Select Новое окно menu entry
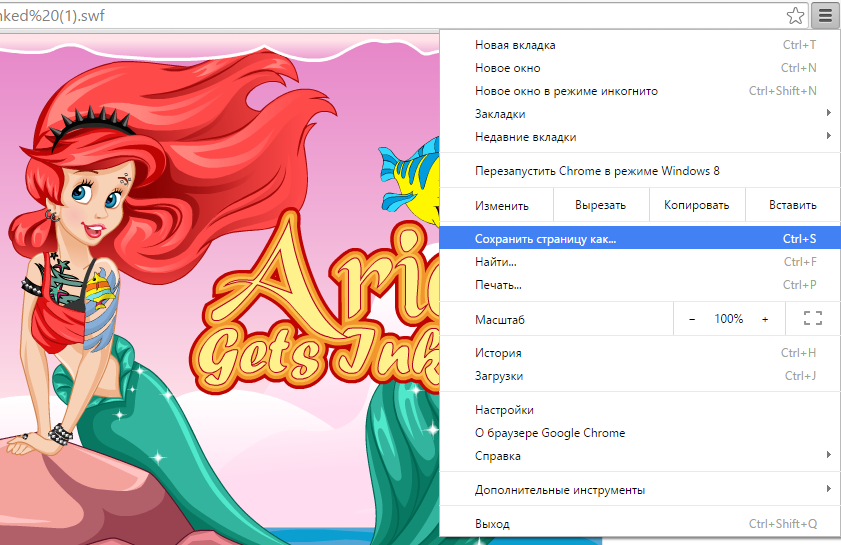841x545 pixels. [640, 68]
